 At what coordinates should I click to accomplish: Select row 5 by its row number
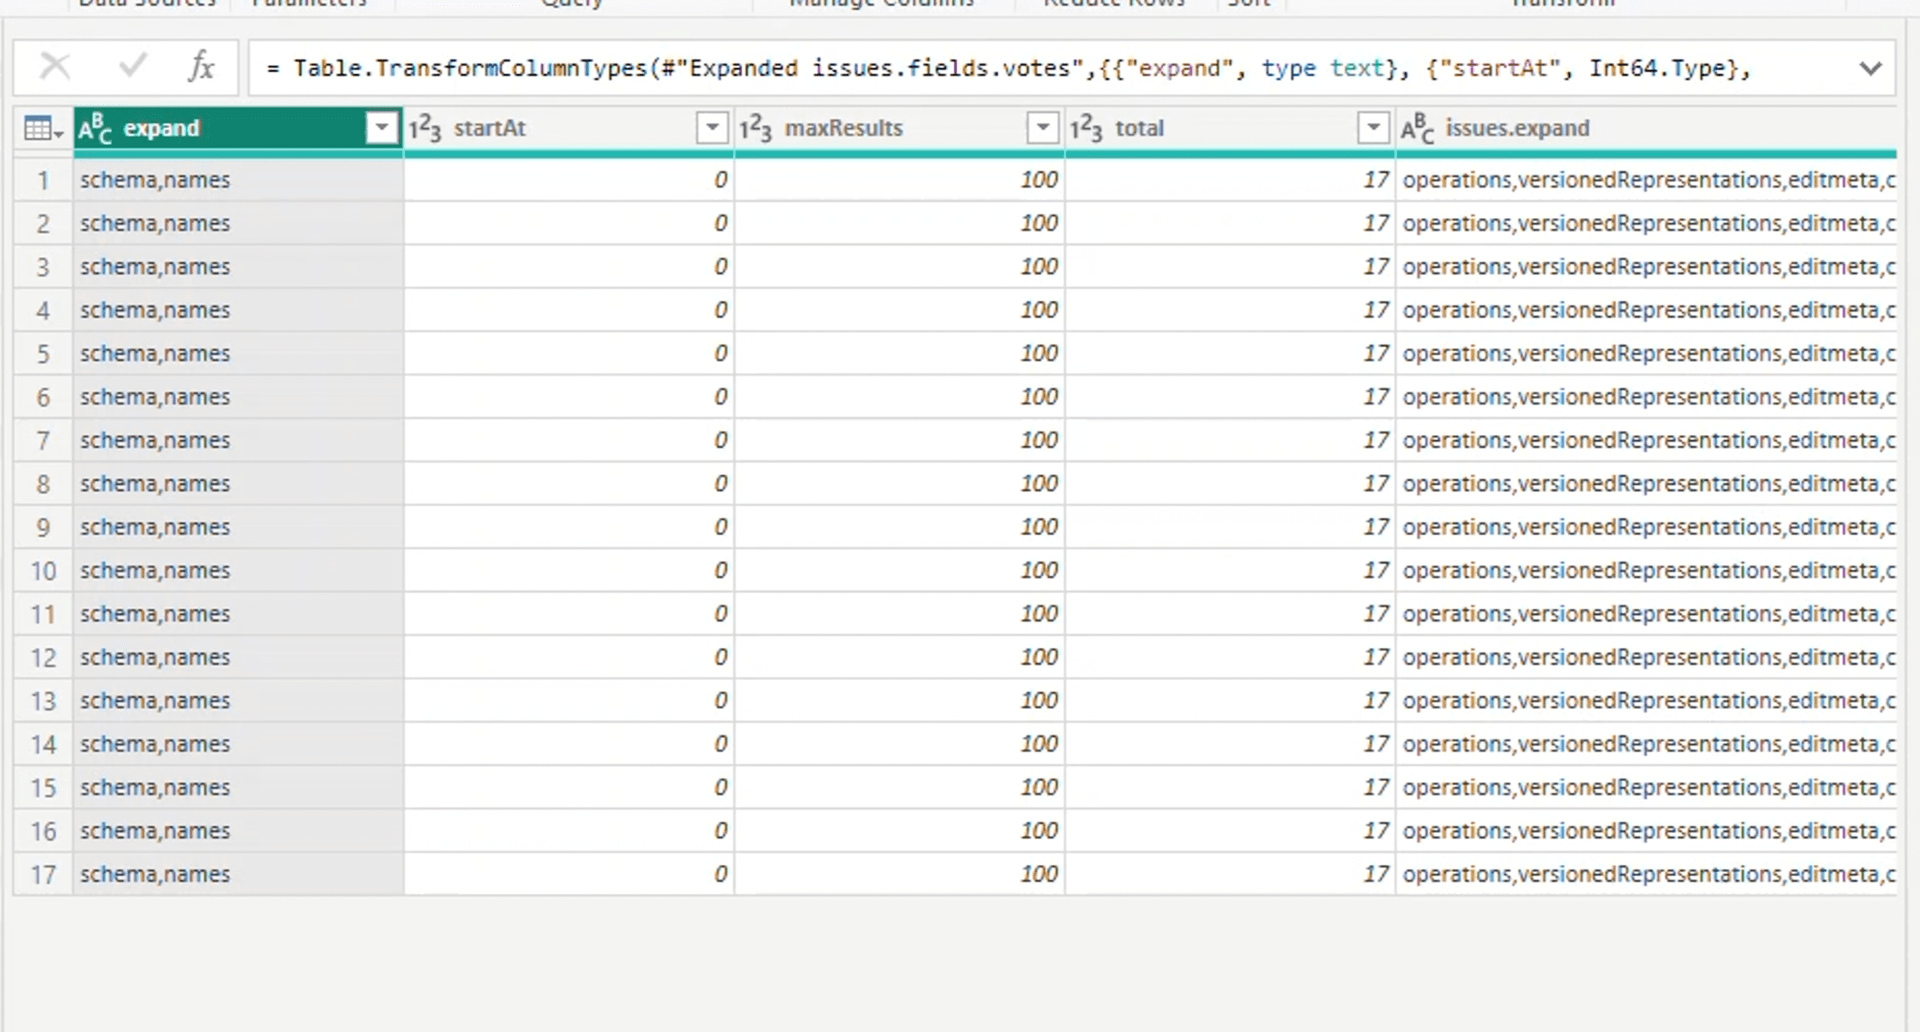(x=42, y=353)
